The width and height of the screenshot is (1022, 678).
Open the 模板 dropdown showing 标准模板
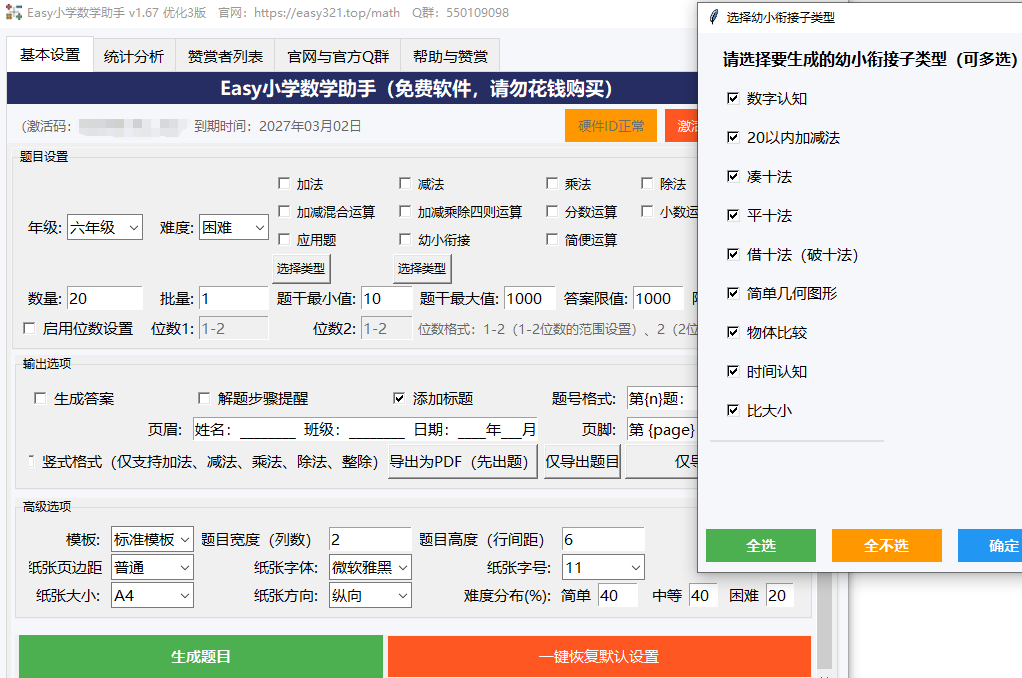(152, 539)
